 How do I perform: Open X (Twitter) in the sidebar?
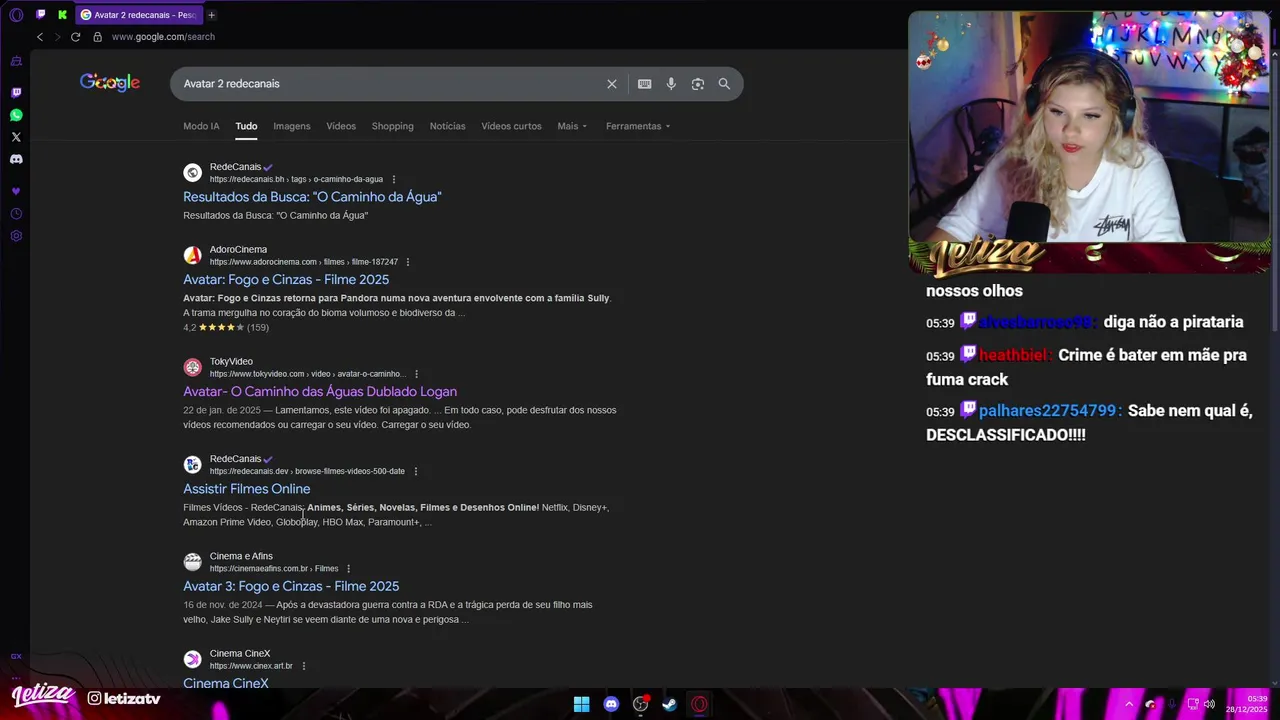(16, 137)
